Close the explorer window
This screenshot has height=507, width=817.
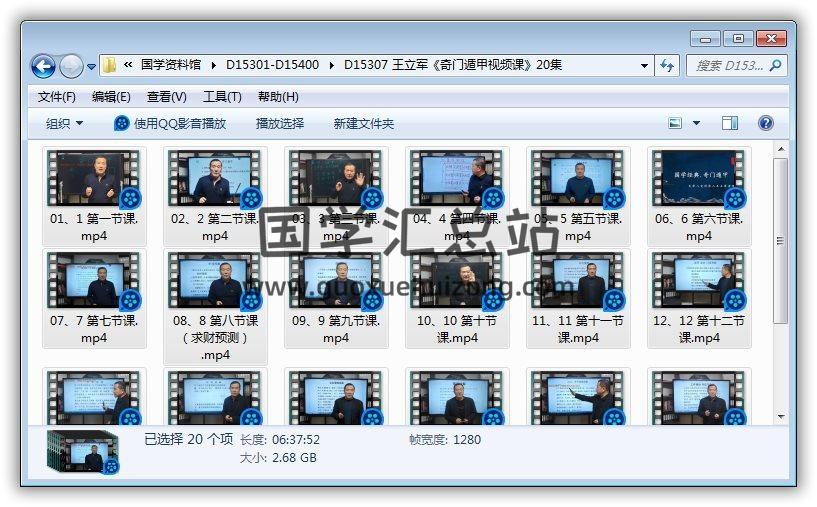(771, 39)
